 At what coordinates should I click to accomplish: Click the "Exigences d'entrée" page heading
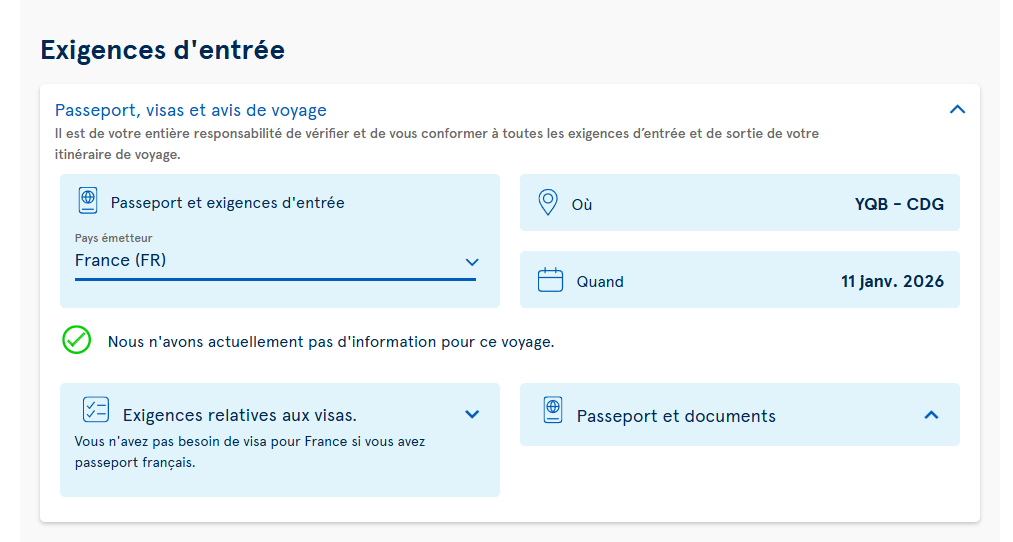point(162,49)
